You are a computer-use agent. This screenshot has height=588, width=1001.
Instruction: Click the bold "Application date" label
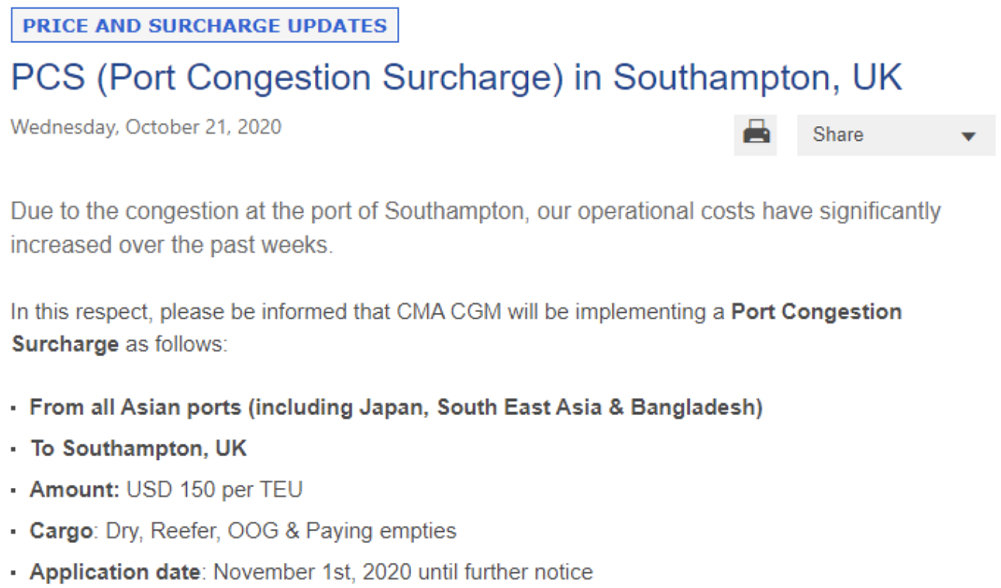[114, 572]
